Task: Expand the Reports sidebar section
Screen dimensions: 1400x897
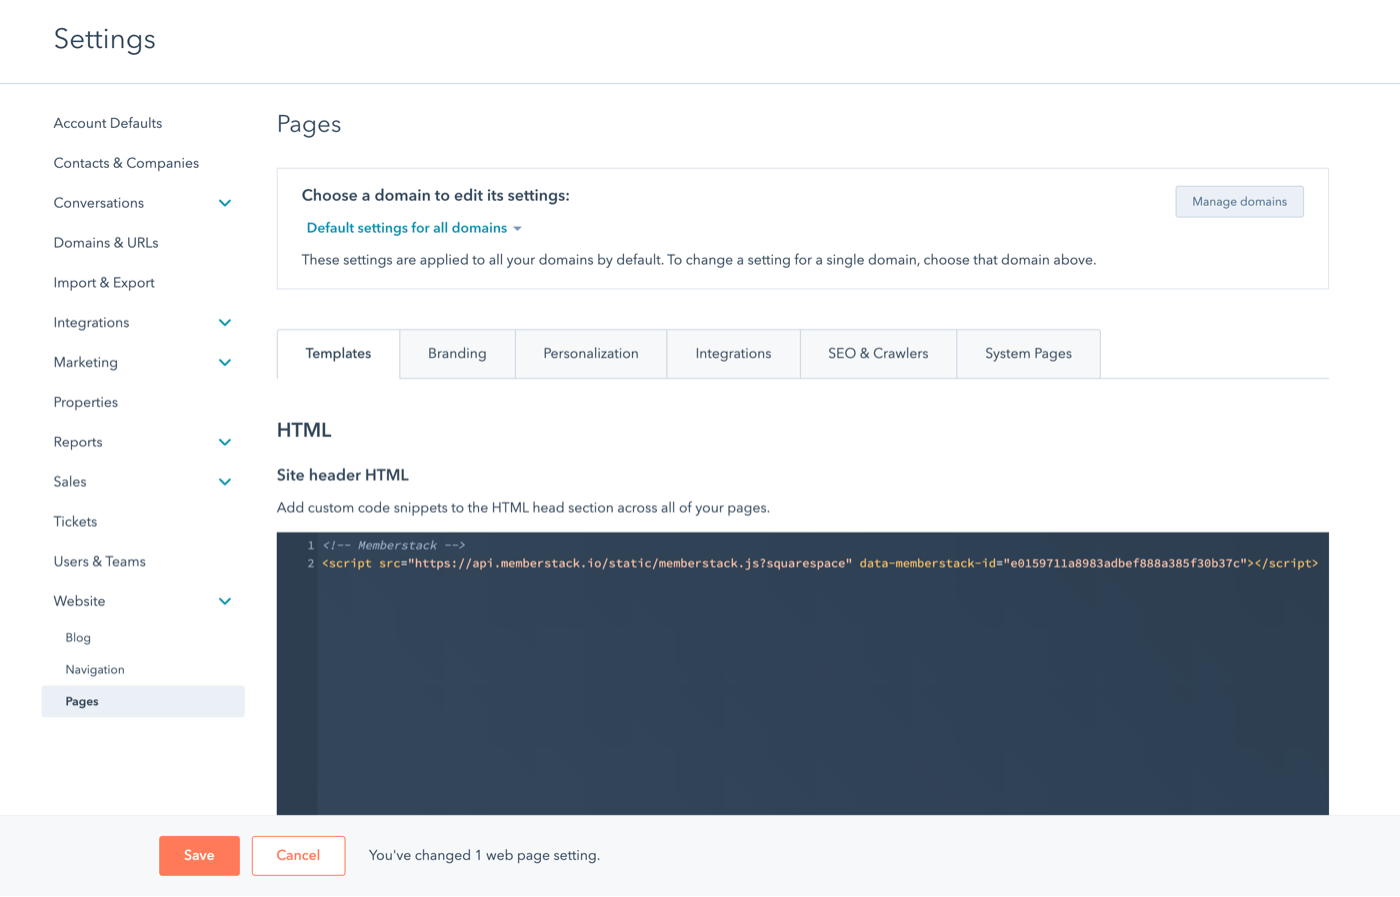Action: (x=224, y=442)
